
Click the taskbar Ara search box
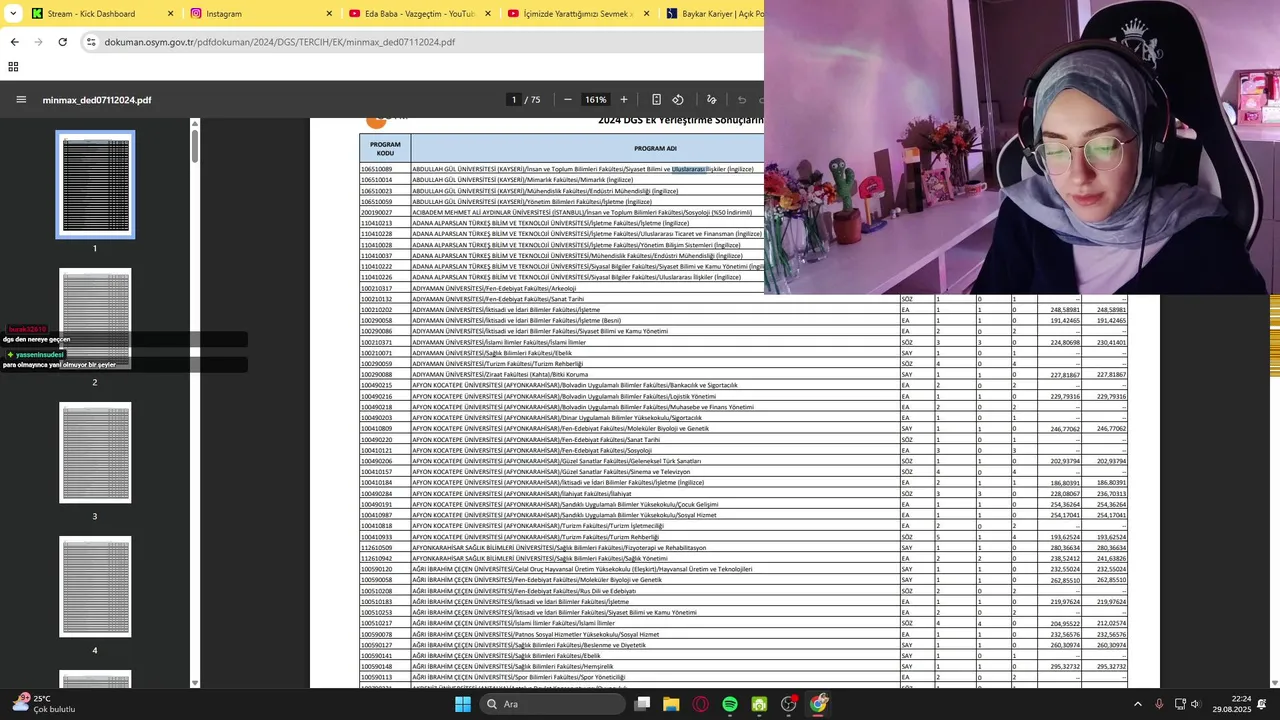[x=552, y=704]
